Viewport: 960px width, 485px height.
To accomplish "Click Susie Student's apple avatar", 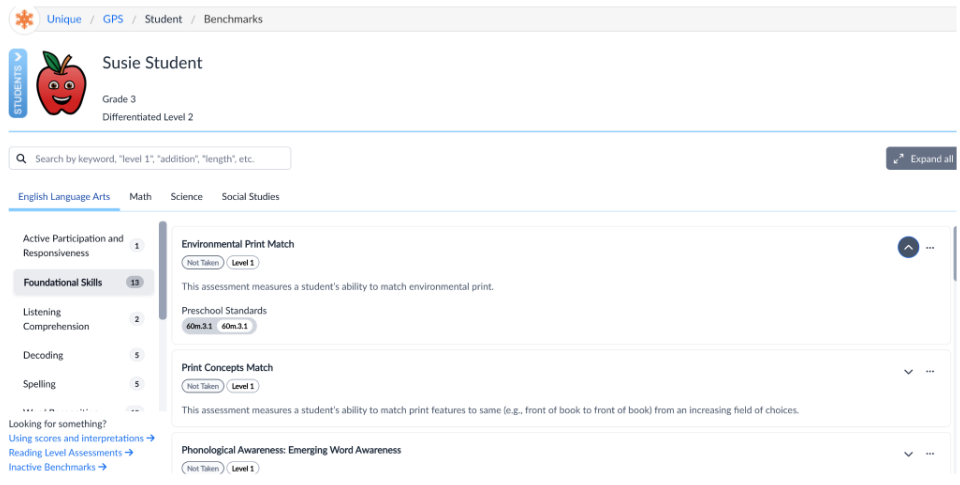I will coord(62,86).
